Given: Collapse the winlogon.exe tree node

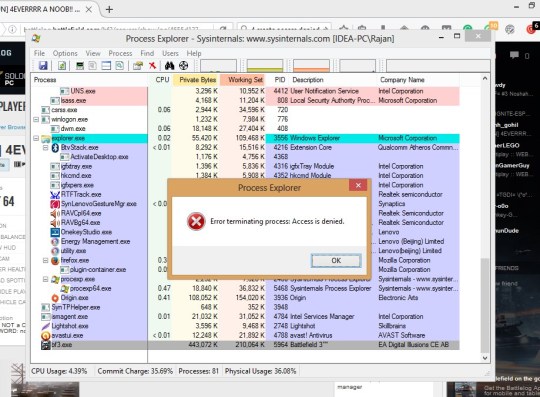Looking at the screenshot, I should [x=36, y=119].
